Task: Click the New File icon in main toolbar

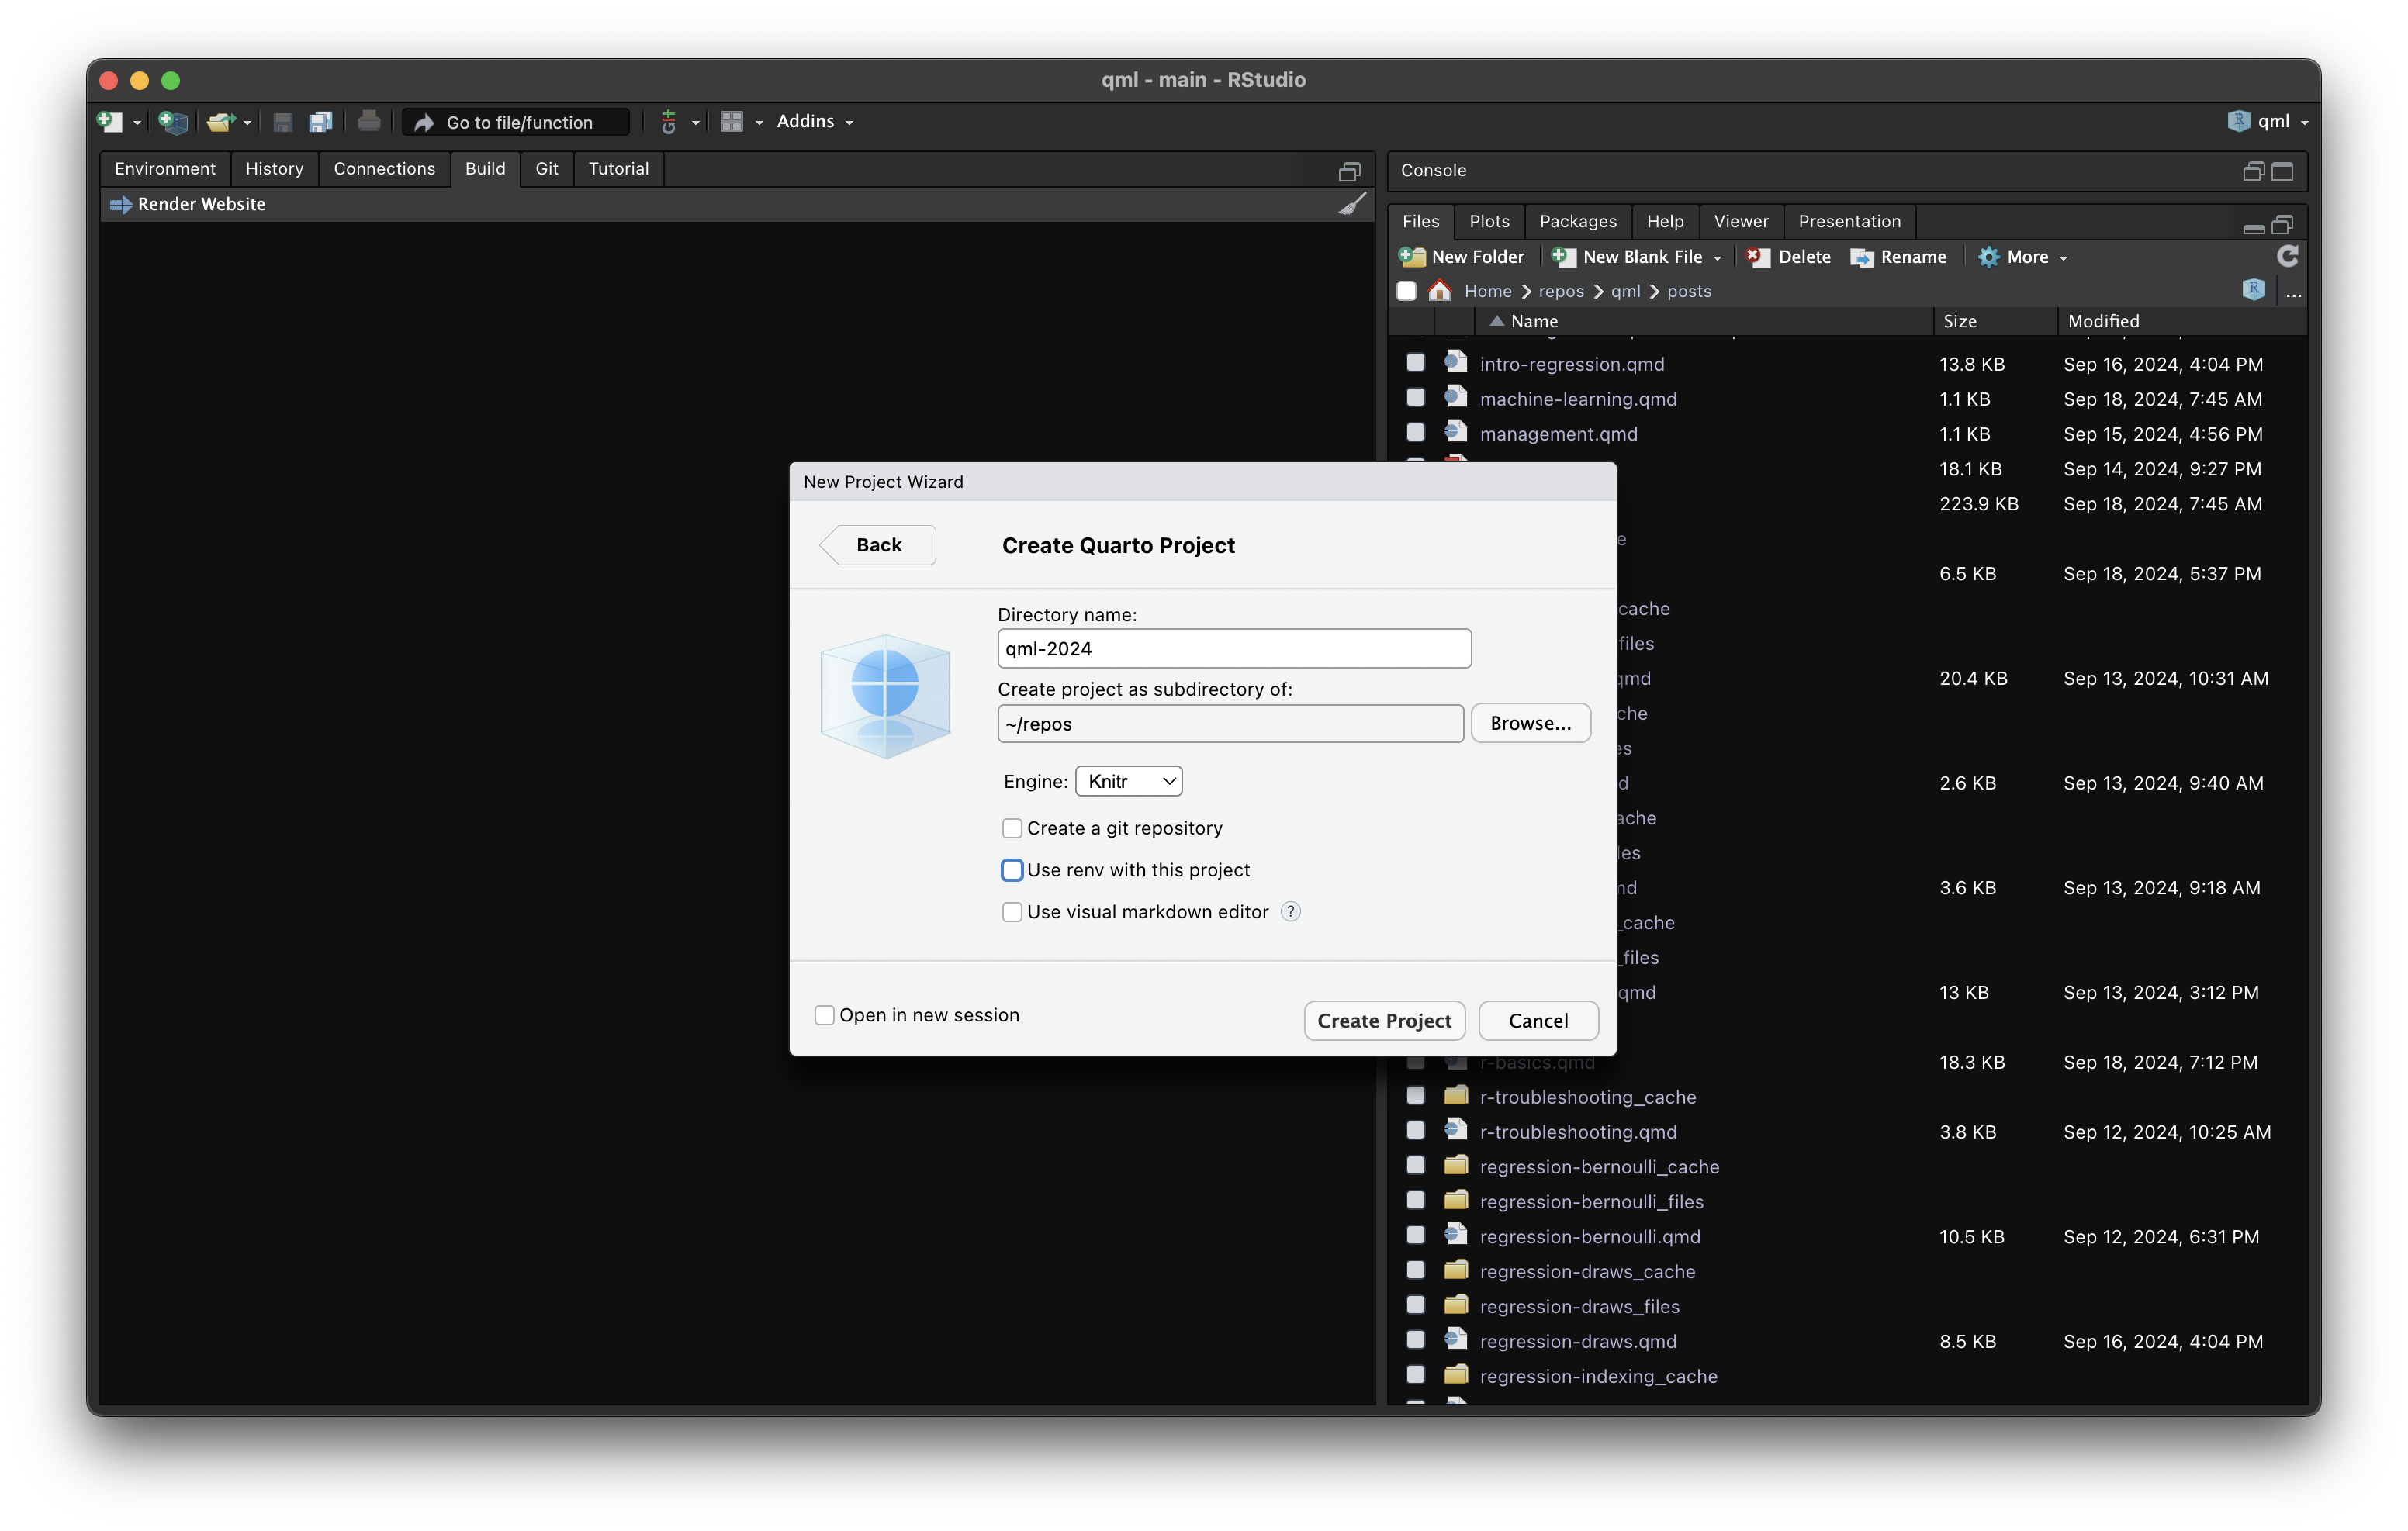Action: 109,122
